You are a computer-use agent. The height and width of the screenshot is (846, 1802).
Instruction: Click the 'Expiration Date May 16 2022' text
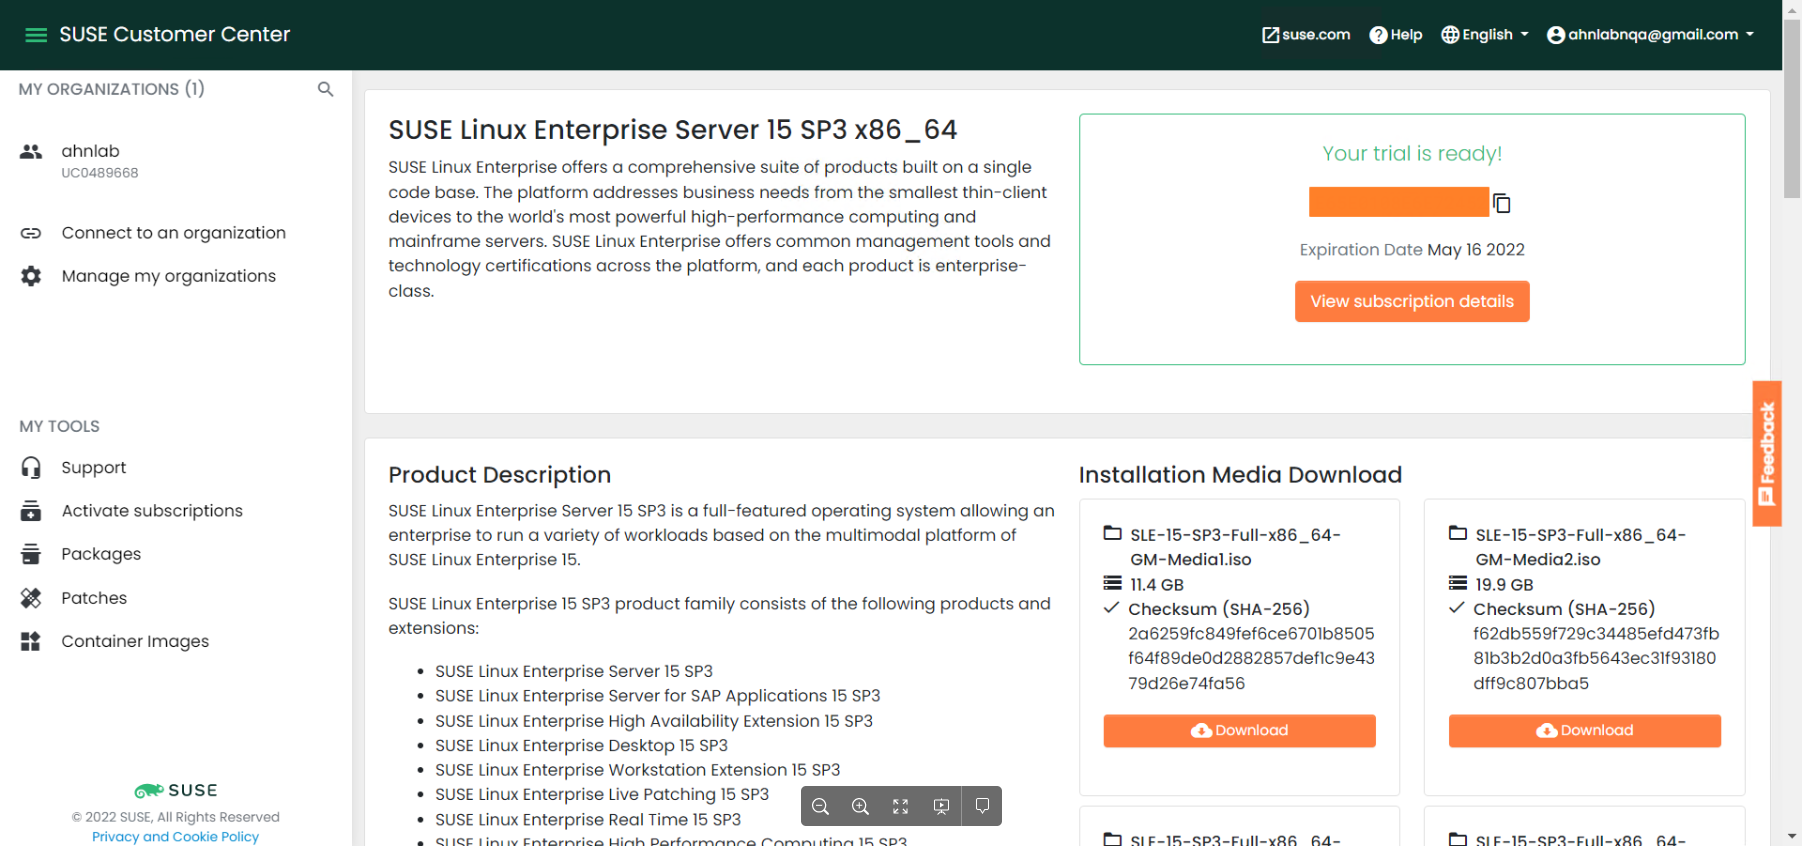pyautogui.click(x=1412, y=250)
